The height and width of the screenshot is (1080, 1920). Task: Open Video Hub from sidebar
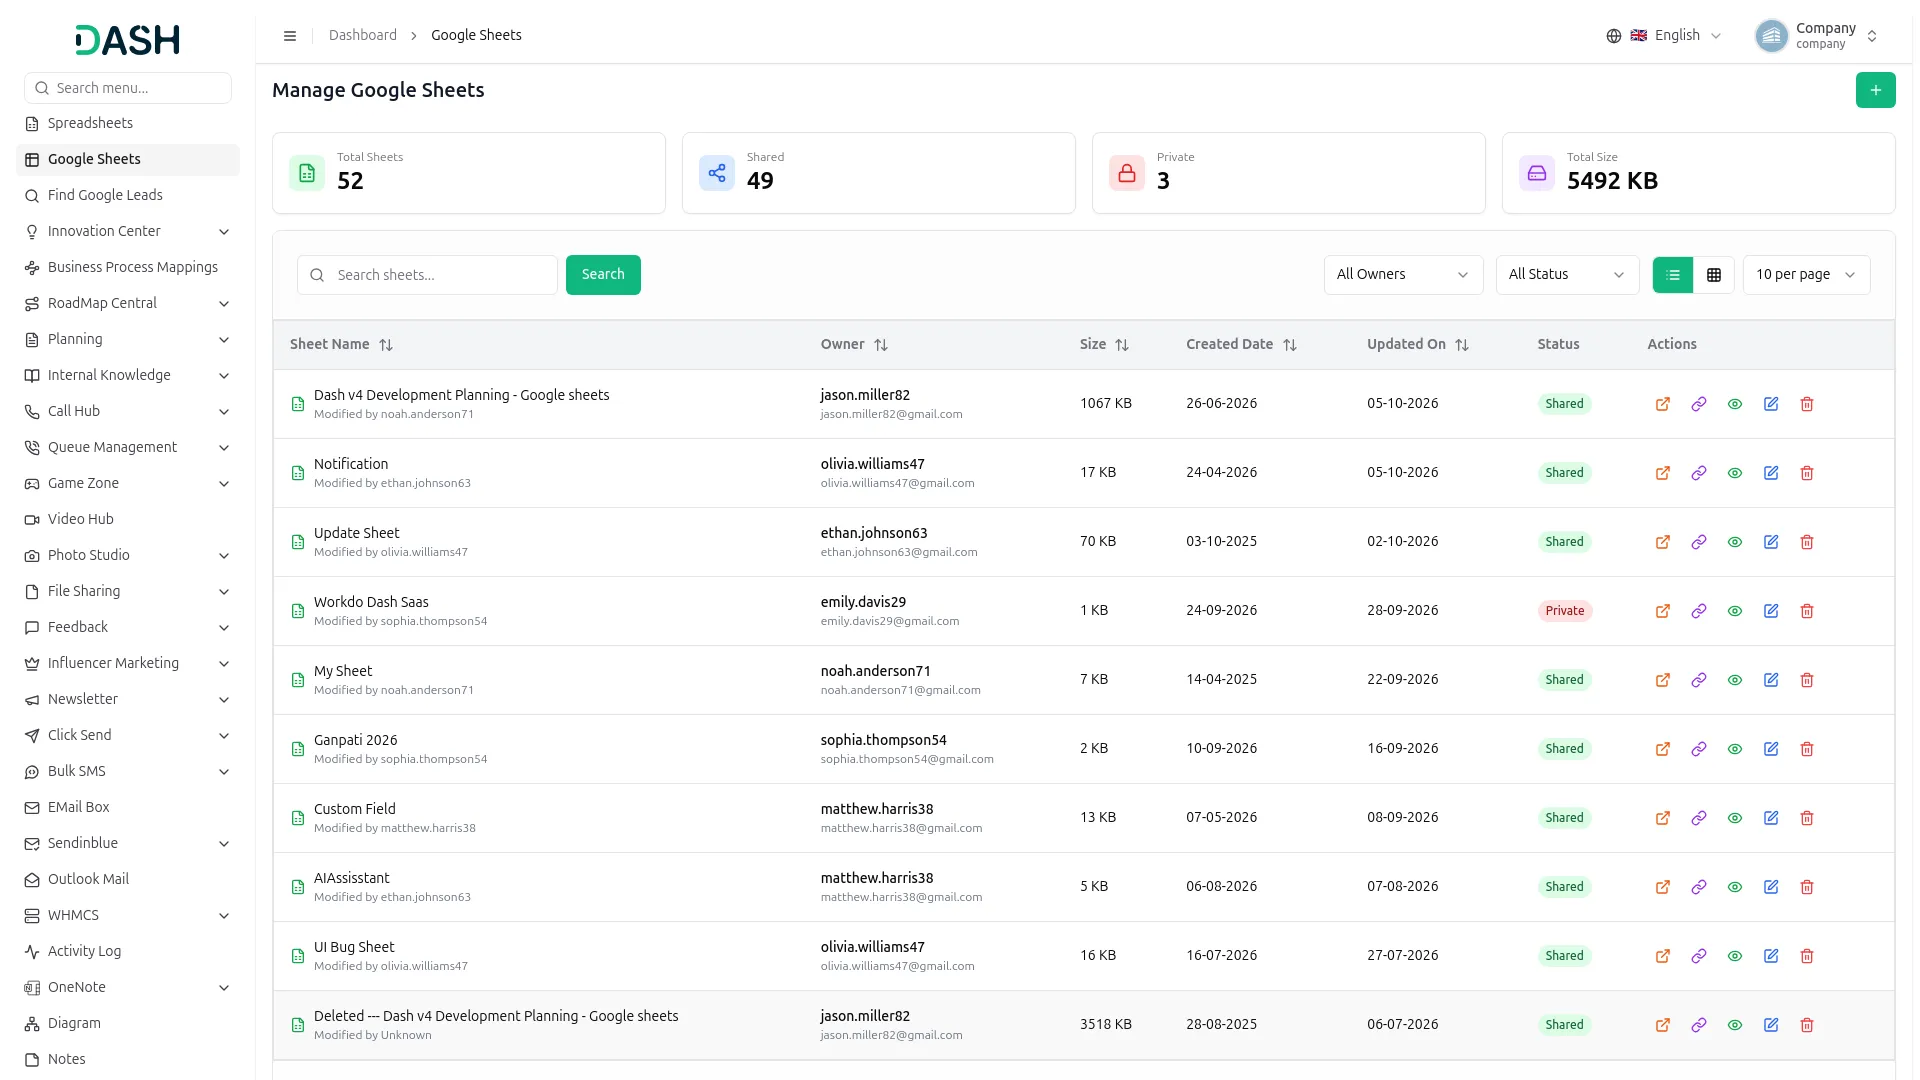point(128,519)
